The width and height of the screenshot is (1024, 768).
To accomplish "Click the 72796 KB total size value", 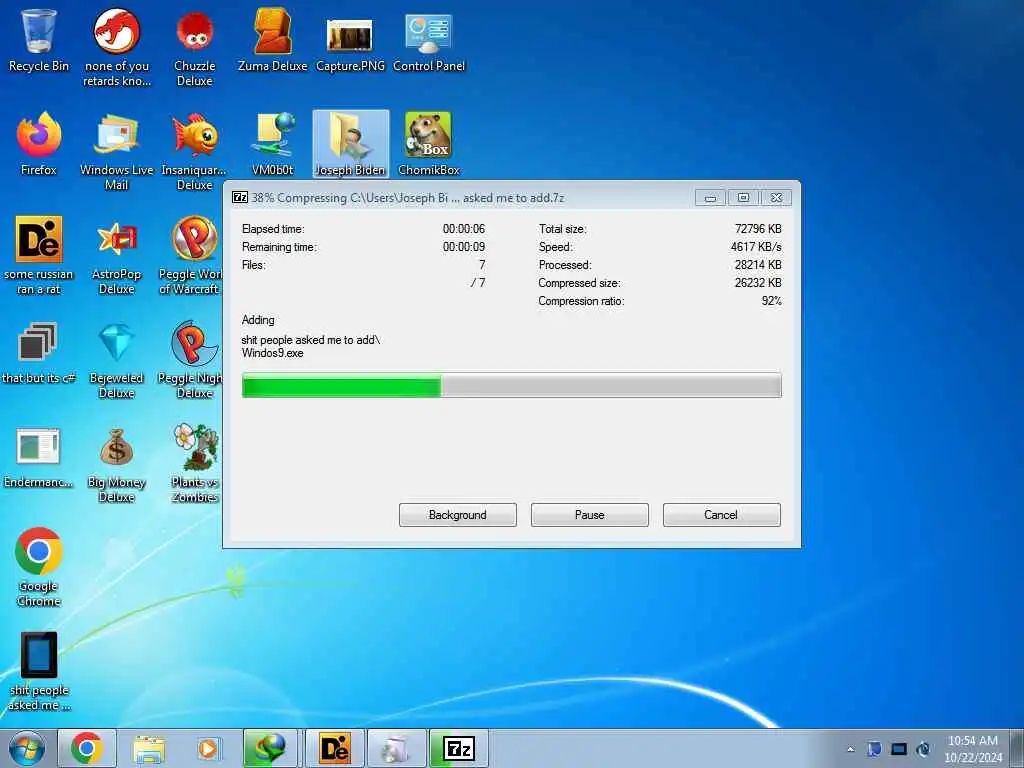I will pyautogui.click(x=758, y=229).
